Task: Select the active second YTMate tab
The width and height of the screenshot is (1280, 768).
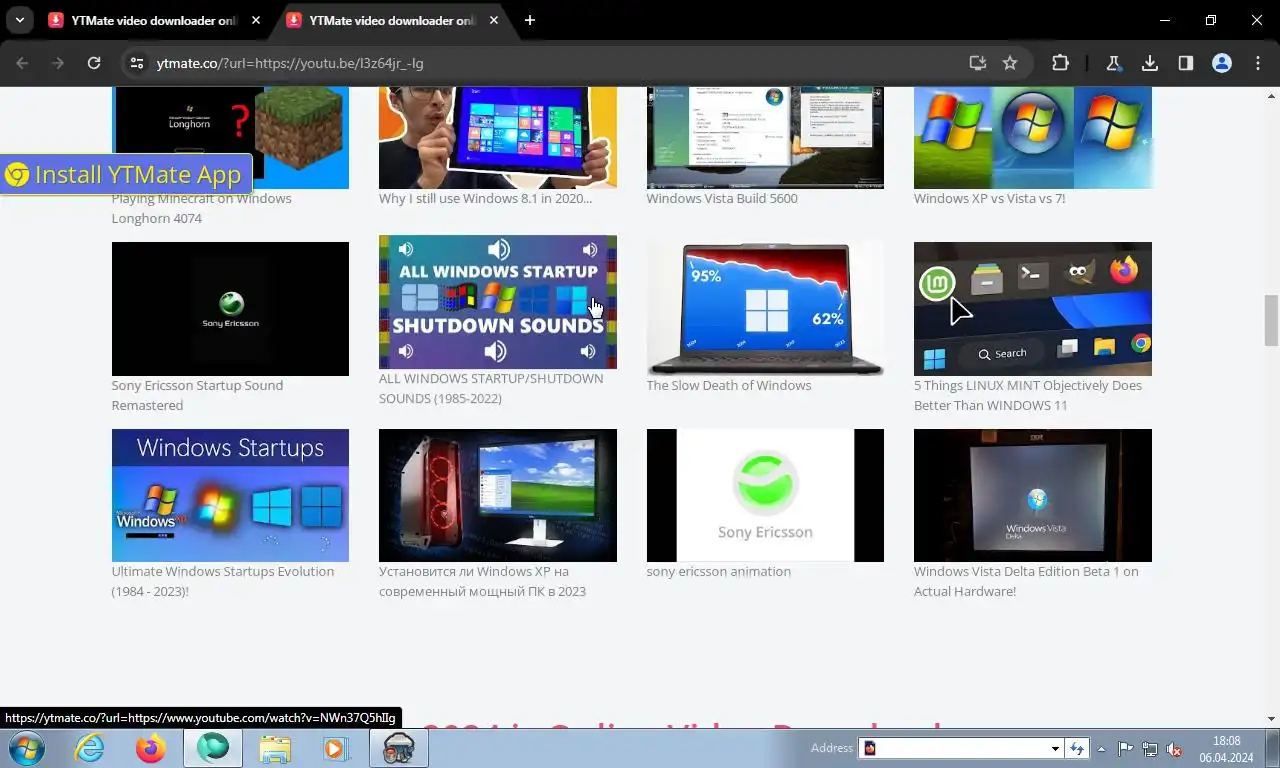Action: click(x=393, y=20)
